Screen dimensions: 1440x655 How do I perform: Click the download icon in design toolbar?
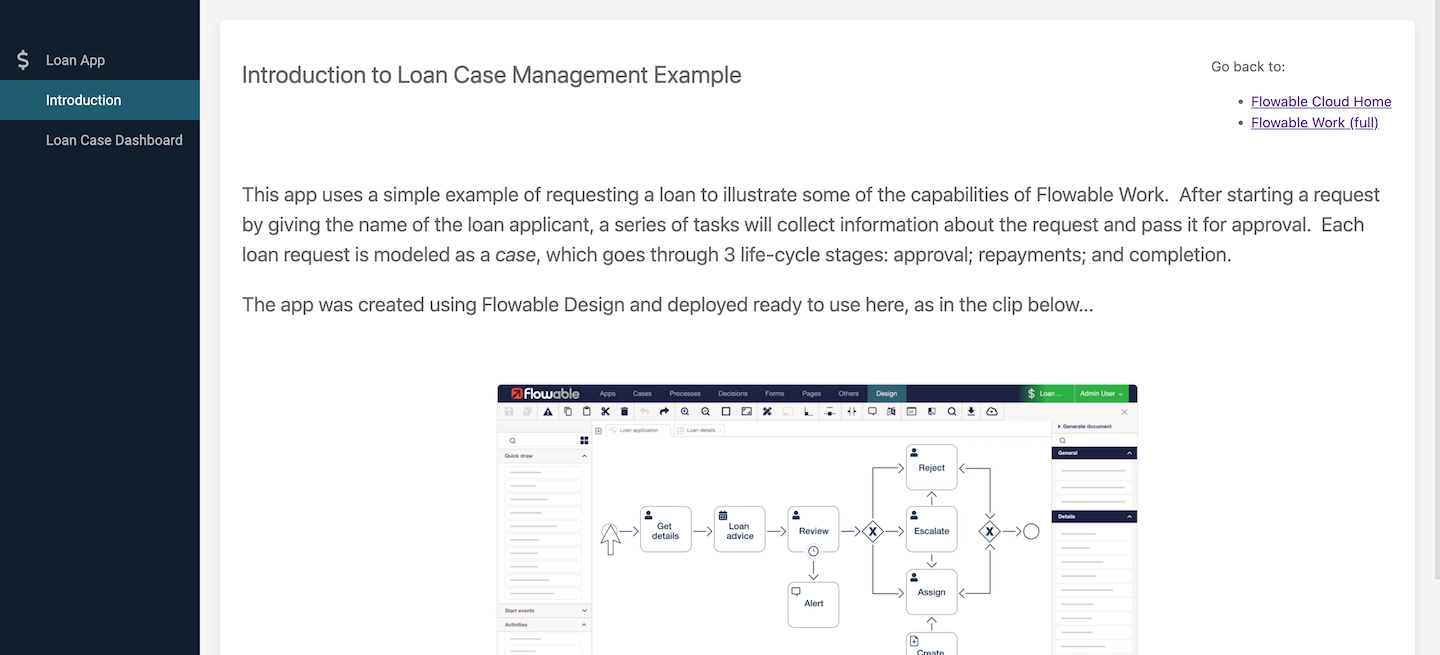pos(971,411)
